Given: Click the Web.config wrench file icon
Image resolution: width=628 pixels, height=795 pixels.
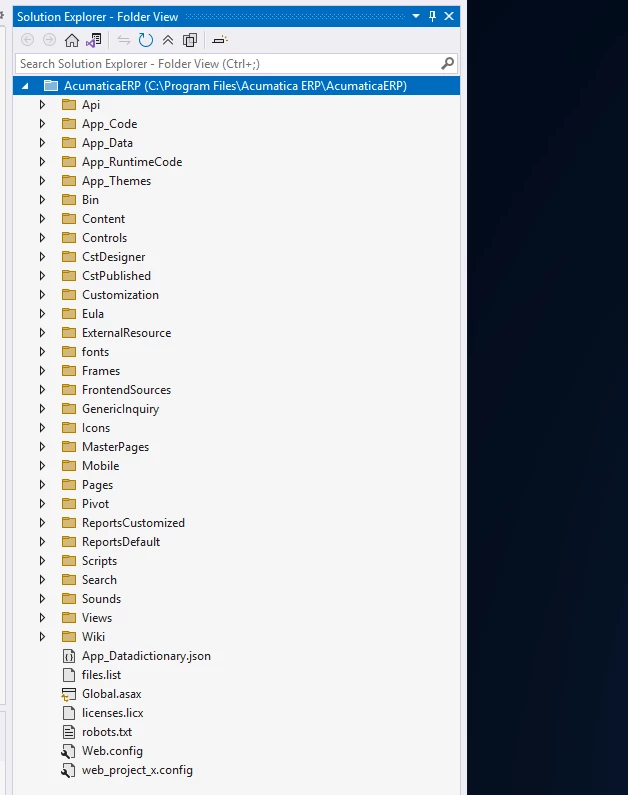Looking at the screenshot, I should [68, 751].
